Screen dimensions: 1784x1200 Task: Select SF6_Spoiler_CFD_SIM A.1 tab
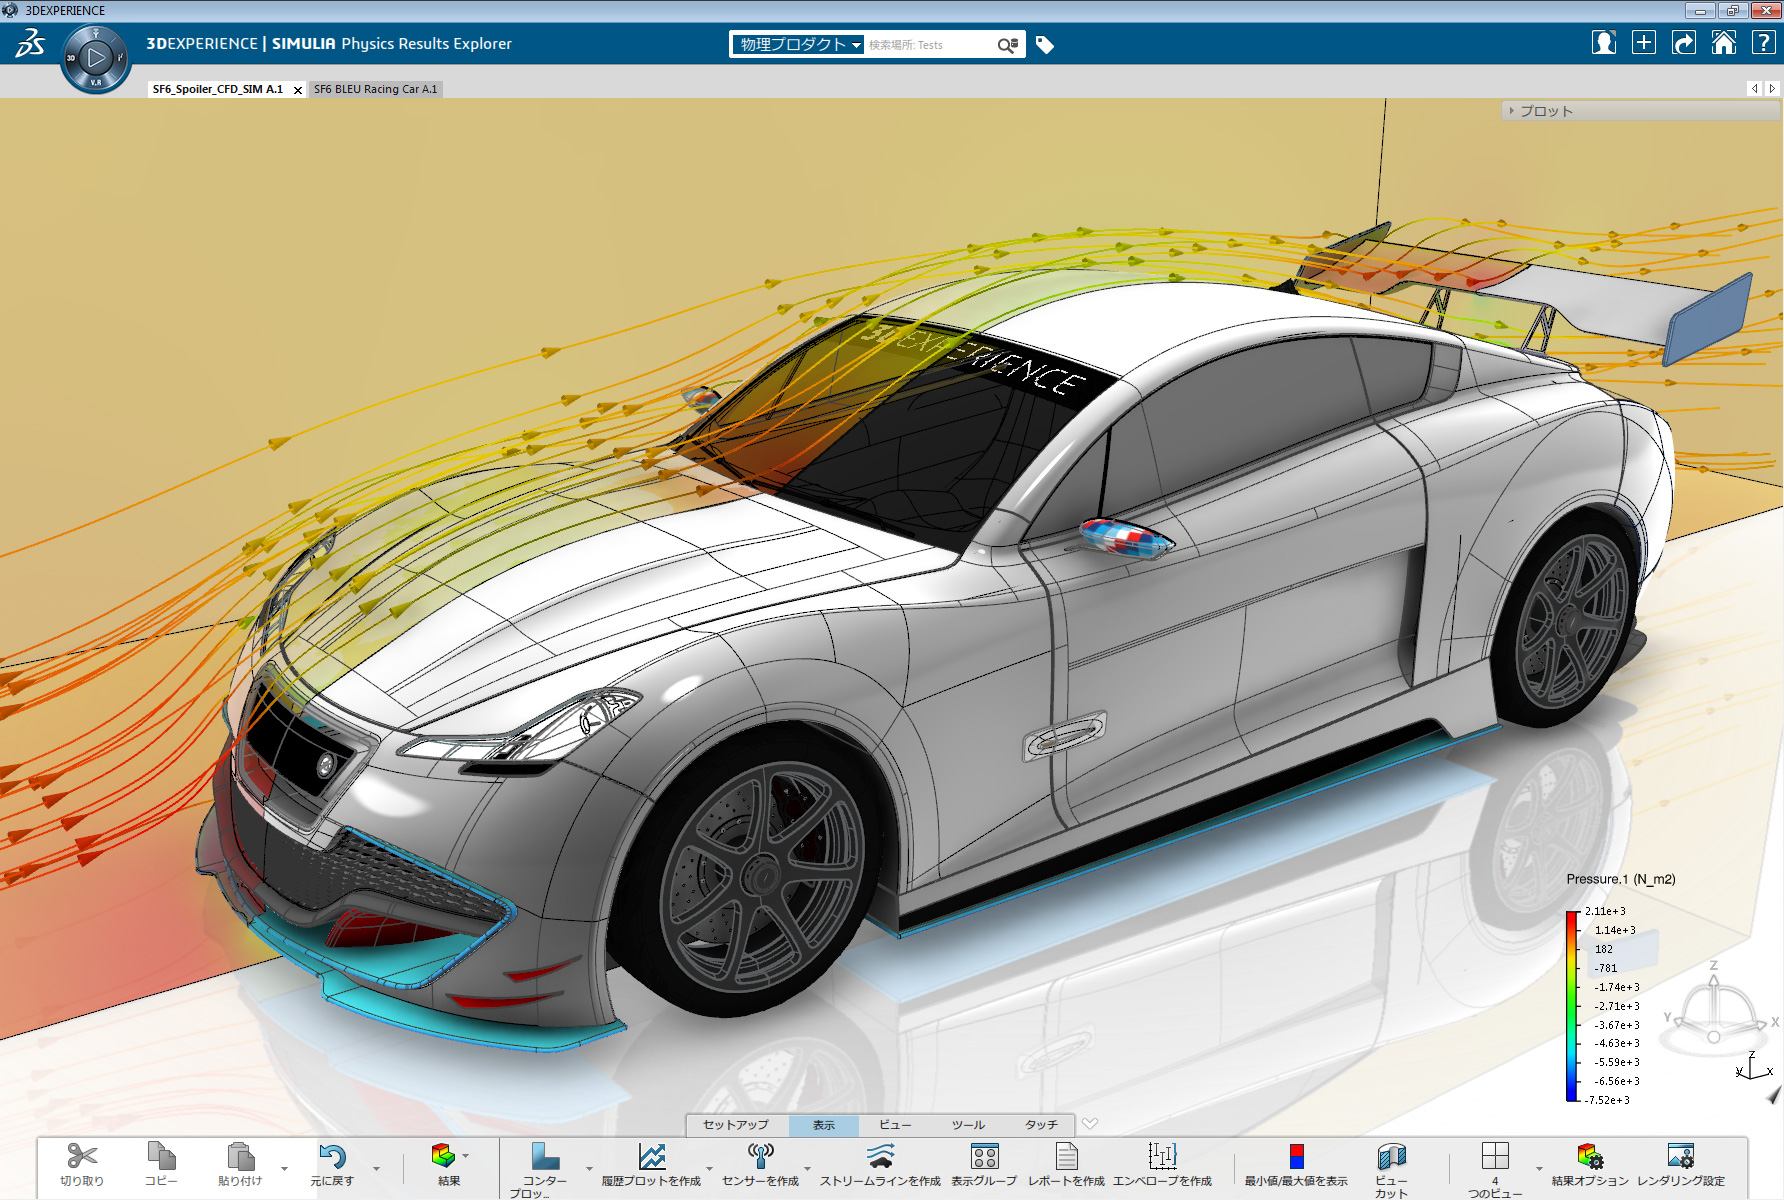coord(218,89)
